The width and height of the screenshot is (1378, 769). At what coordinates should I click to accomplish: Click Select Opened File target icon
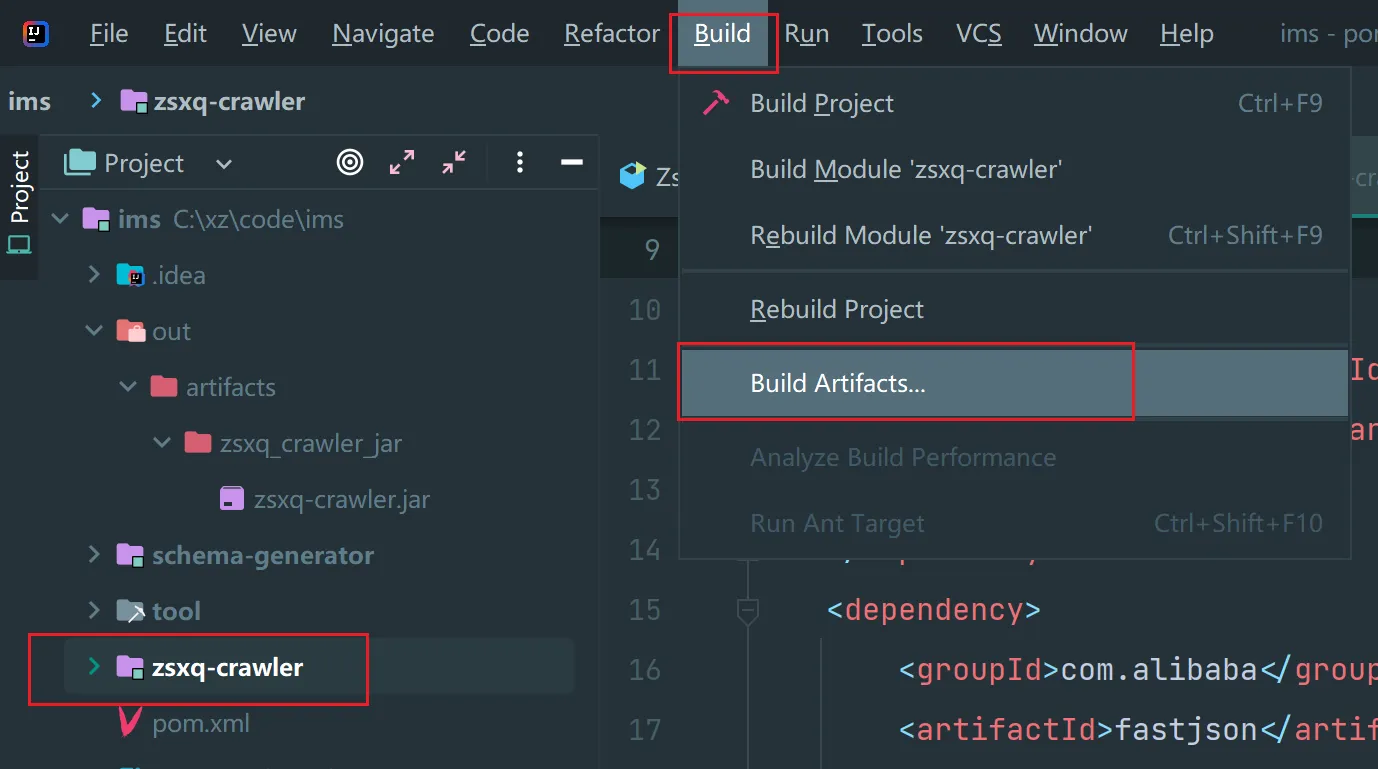point(350,162)
